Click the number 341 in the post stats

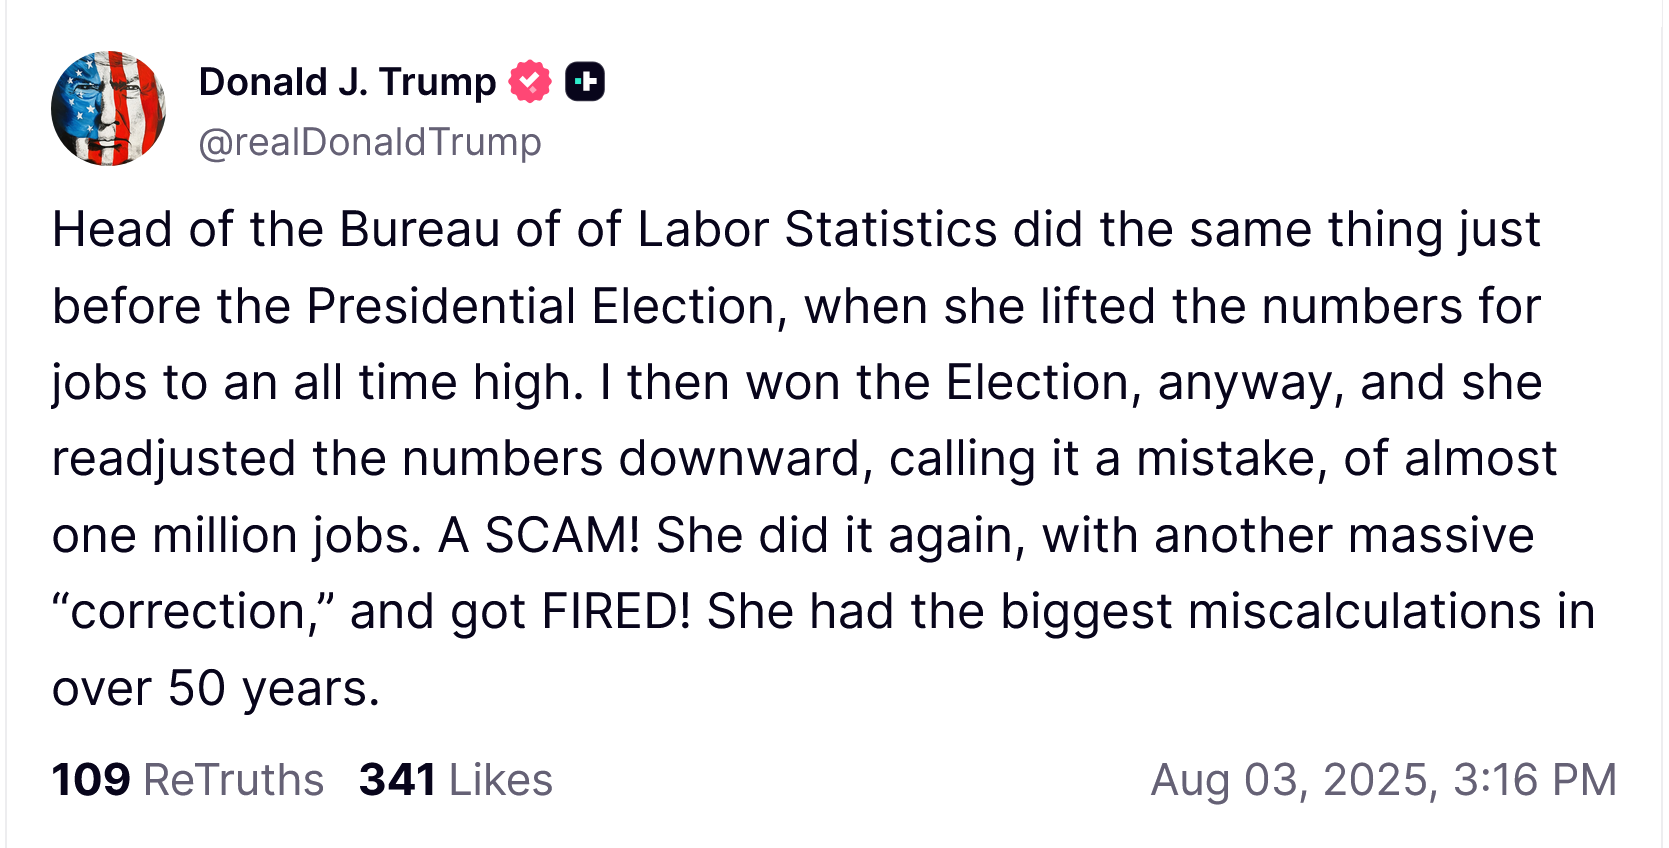[x=397, y=780]
